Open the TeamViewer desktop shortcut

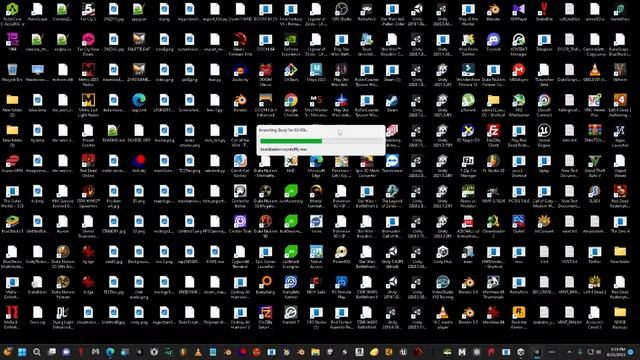(x=392, y=164)
